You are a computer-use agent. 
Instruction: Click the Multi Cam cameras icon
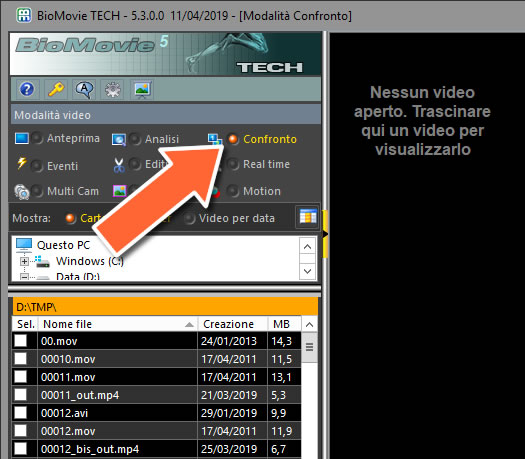point(22,192)
